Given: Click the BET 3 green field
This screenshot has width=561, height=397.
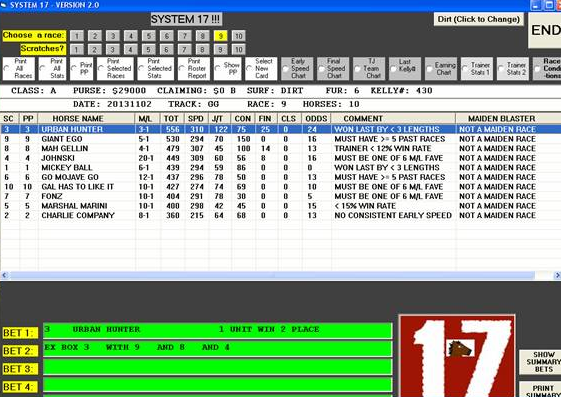Looking at the screenshot, I should tap(218, 367).
